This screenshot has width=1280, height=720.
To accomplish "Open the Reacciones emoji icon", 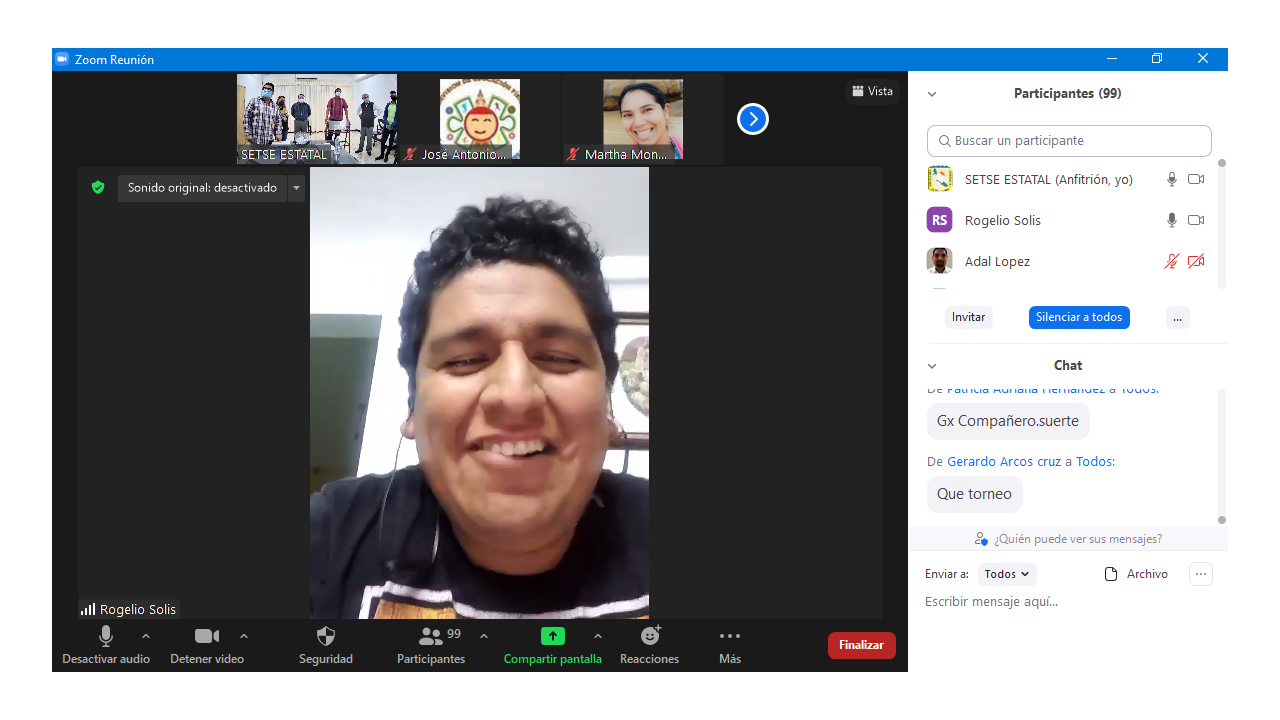I will pos(650,636).
